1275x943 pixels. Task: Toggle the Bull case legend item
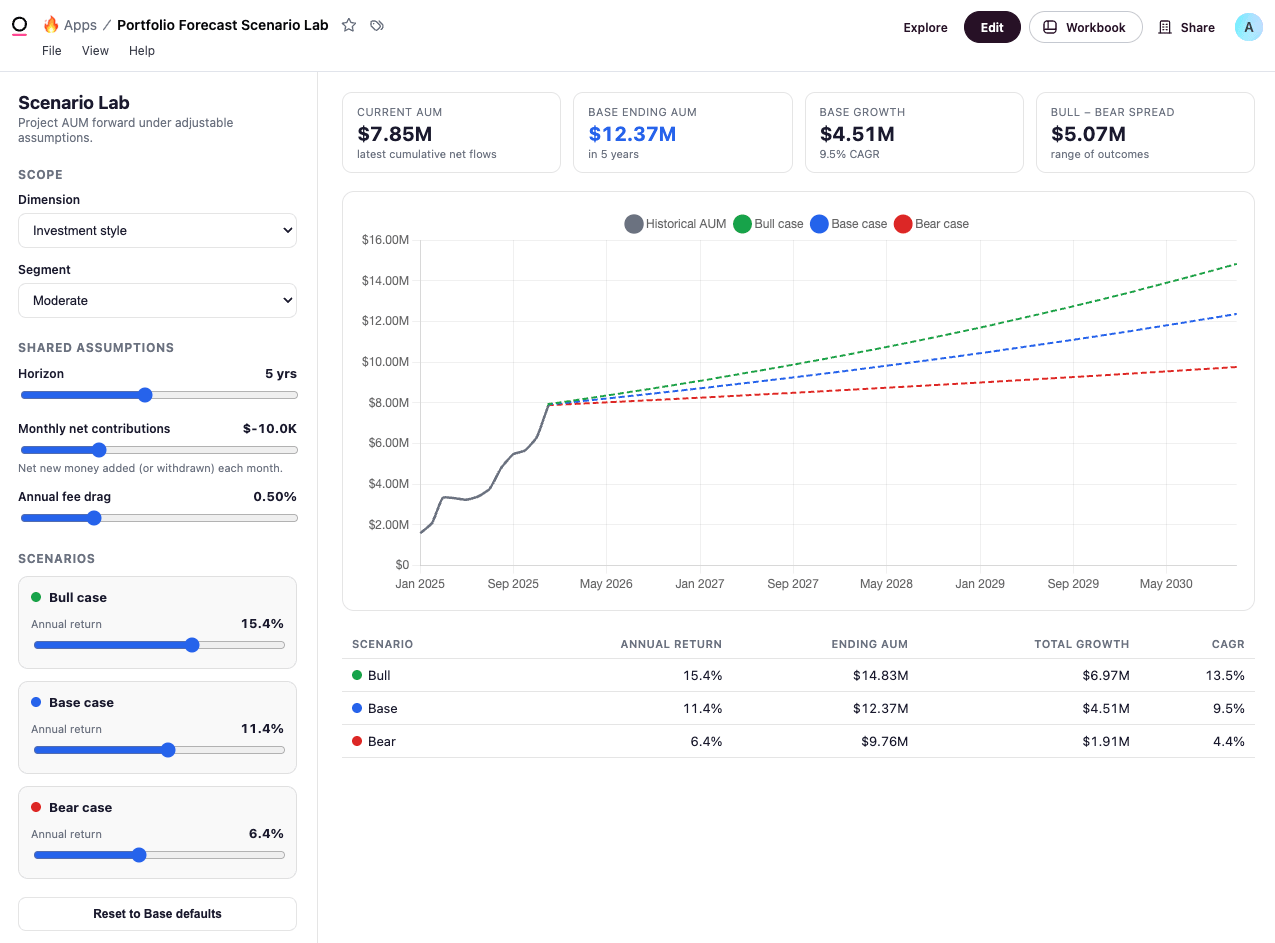click(768, 224)
